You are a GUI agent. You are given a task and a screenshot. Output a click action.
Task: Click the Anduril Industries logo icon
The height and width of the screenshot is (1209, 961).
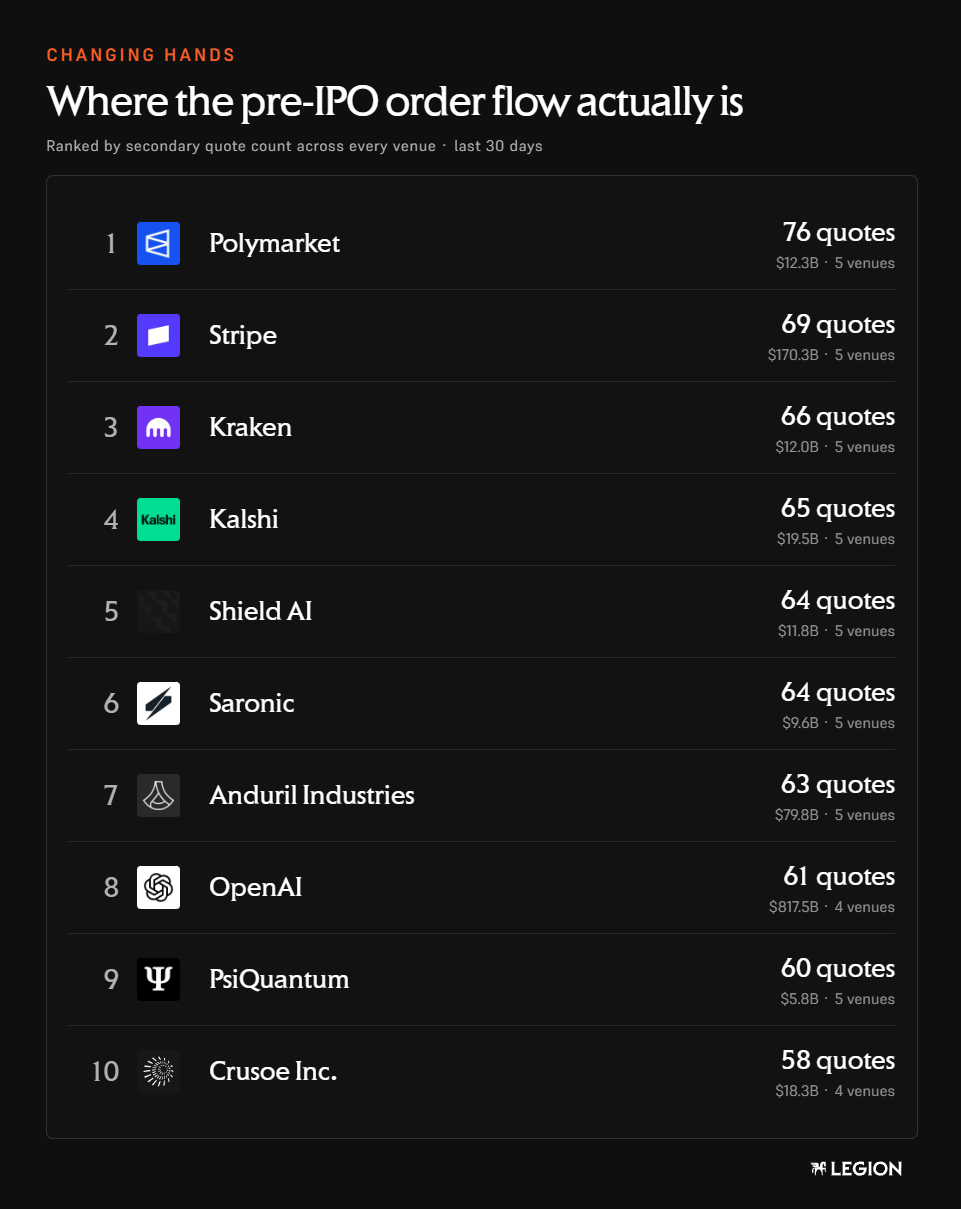(x=158, y=795)
